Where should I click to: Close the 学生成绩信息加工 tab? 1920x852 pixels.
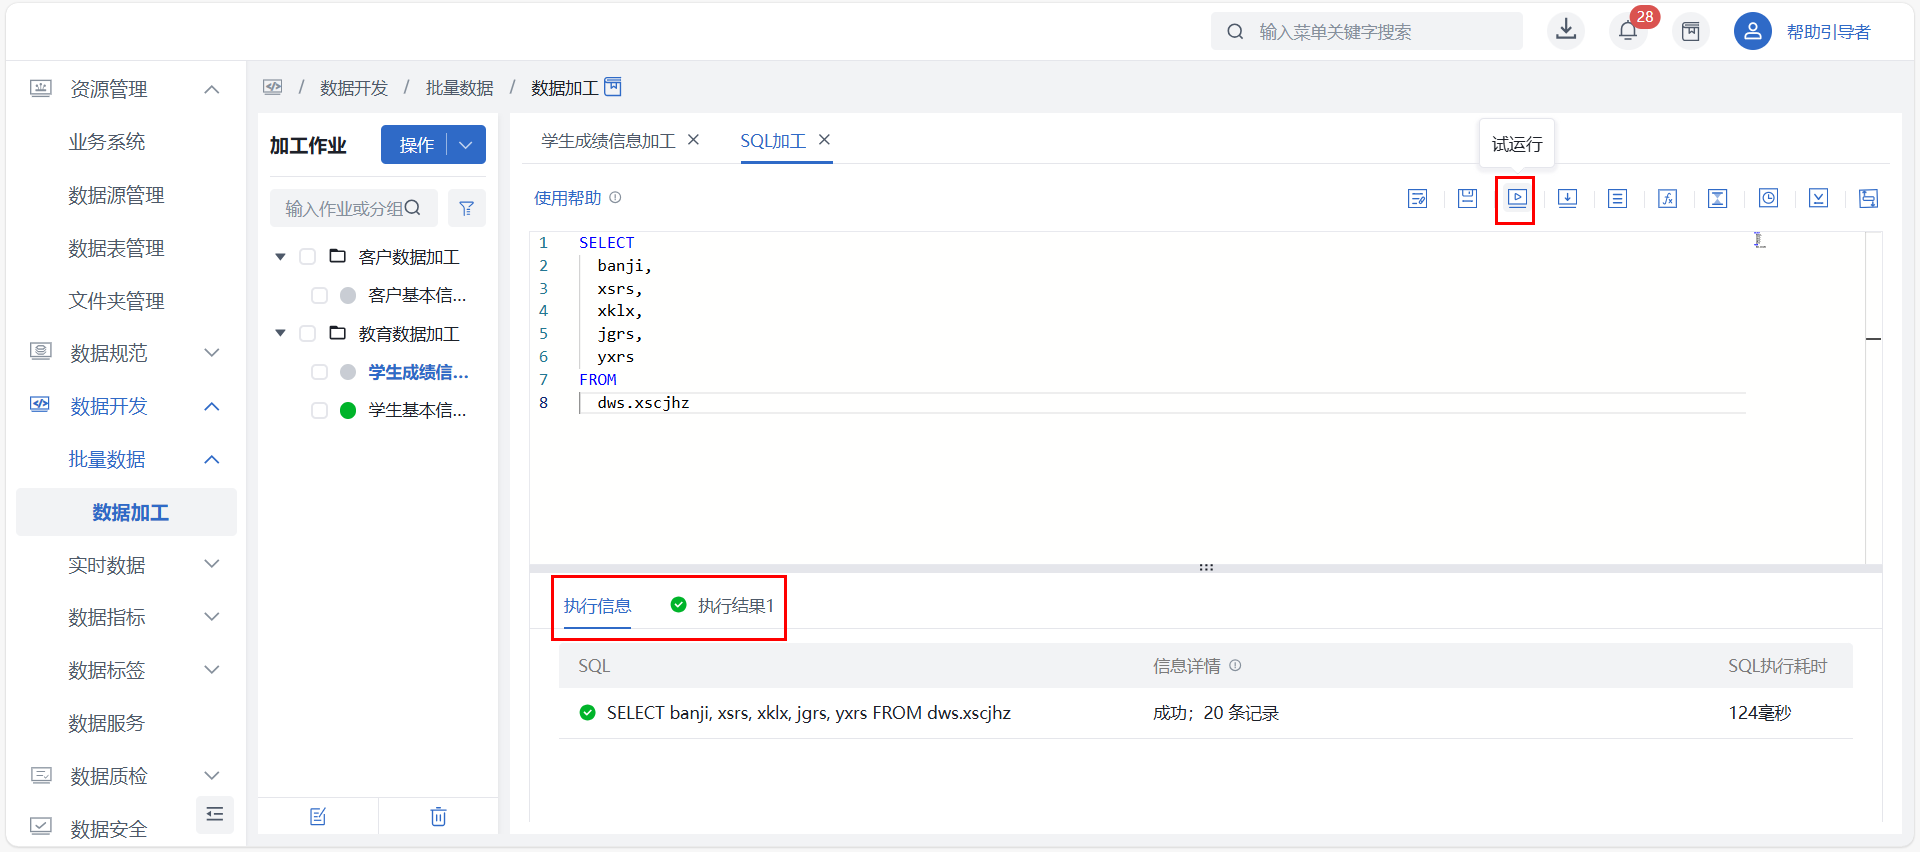(693, 140)
